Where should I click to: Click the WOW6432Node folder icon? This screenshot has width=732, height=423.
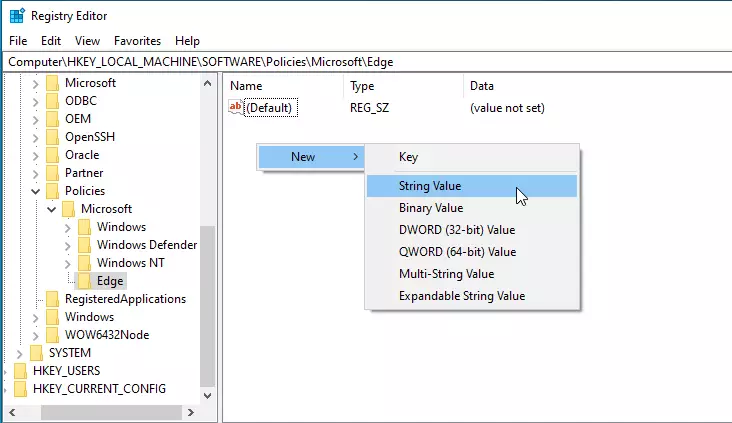pyautogui.click(x=53, y=335)
